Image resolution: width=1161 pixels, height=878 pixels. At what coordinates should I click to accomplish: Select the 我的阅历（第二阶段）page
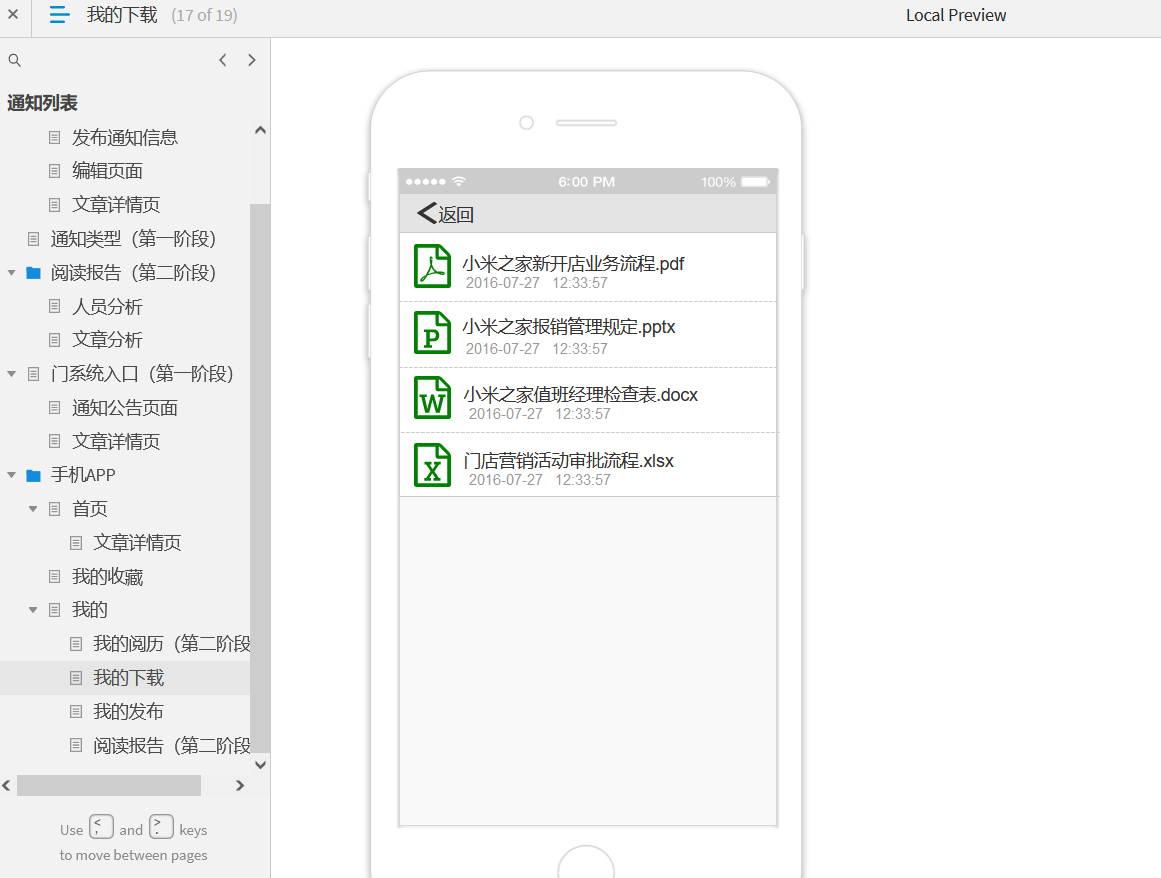(x=172, y=644)
